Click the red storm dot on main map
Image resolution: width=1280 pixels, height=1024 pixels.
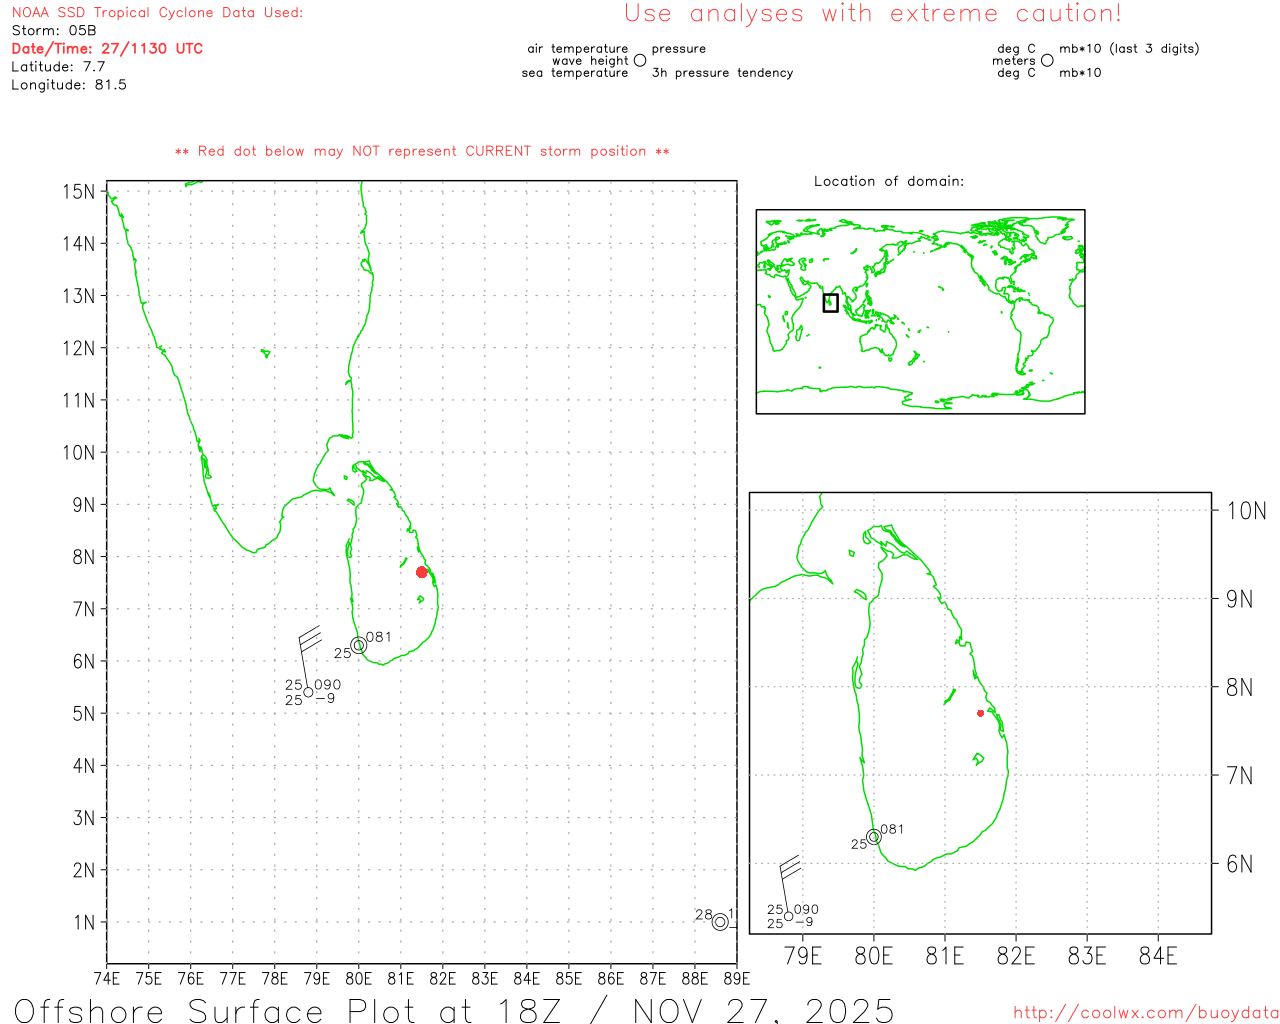click(422, 572)
